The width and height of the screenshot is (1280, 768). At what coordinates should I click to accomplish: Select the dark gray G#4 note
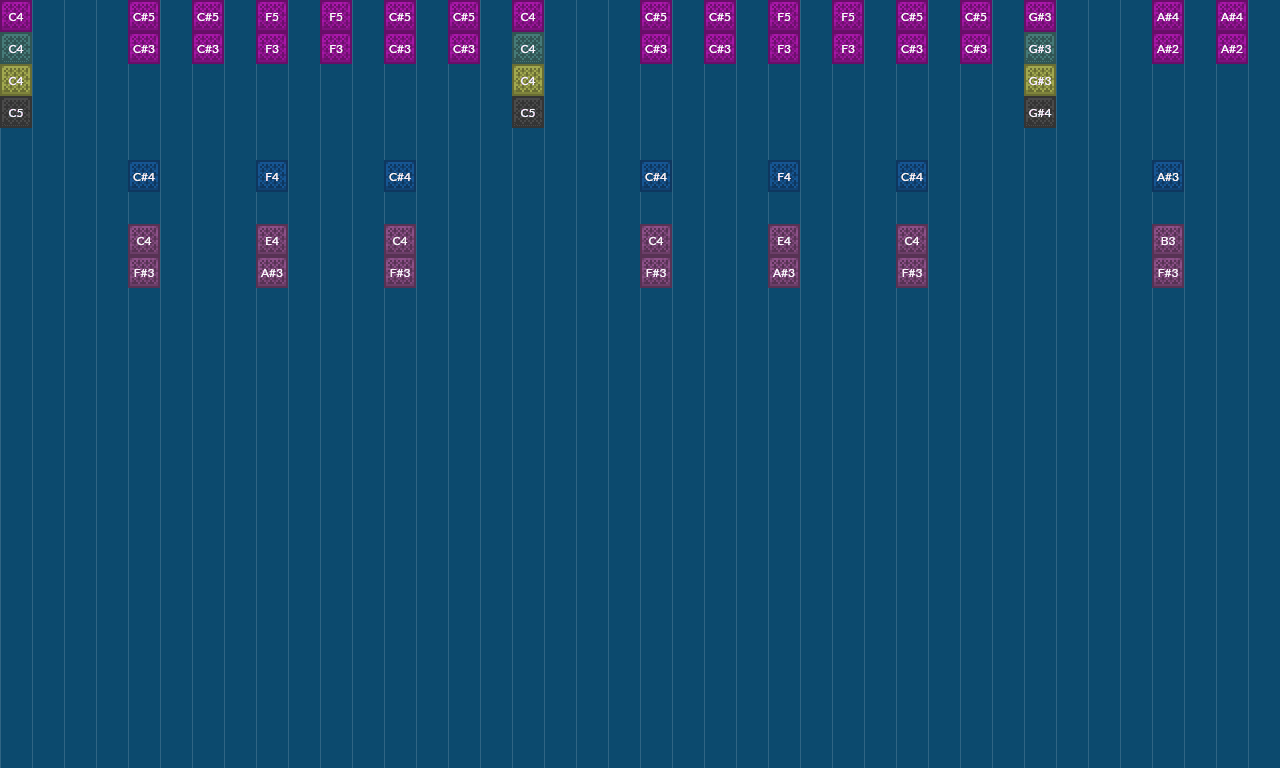[1040, 113]
